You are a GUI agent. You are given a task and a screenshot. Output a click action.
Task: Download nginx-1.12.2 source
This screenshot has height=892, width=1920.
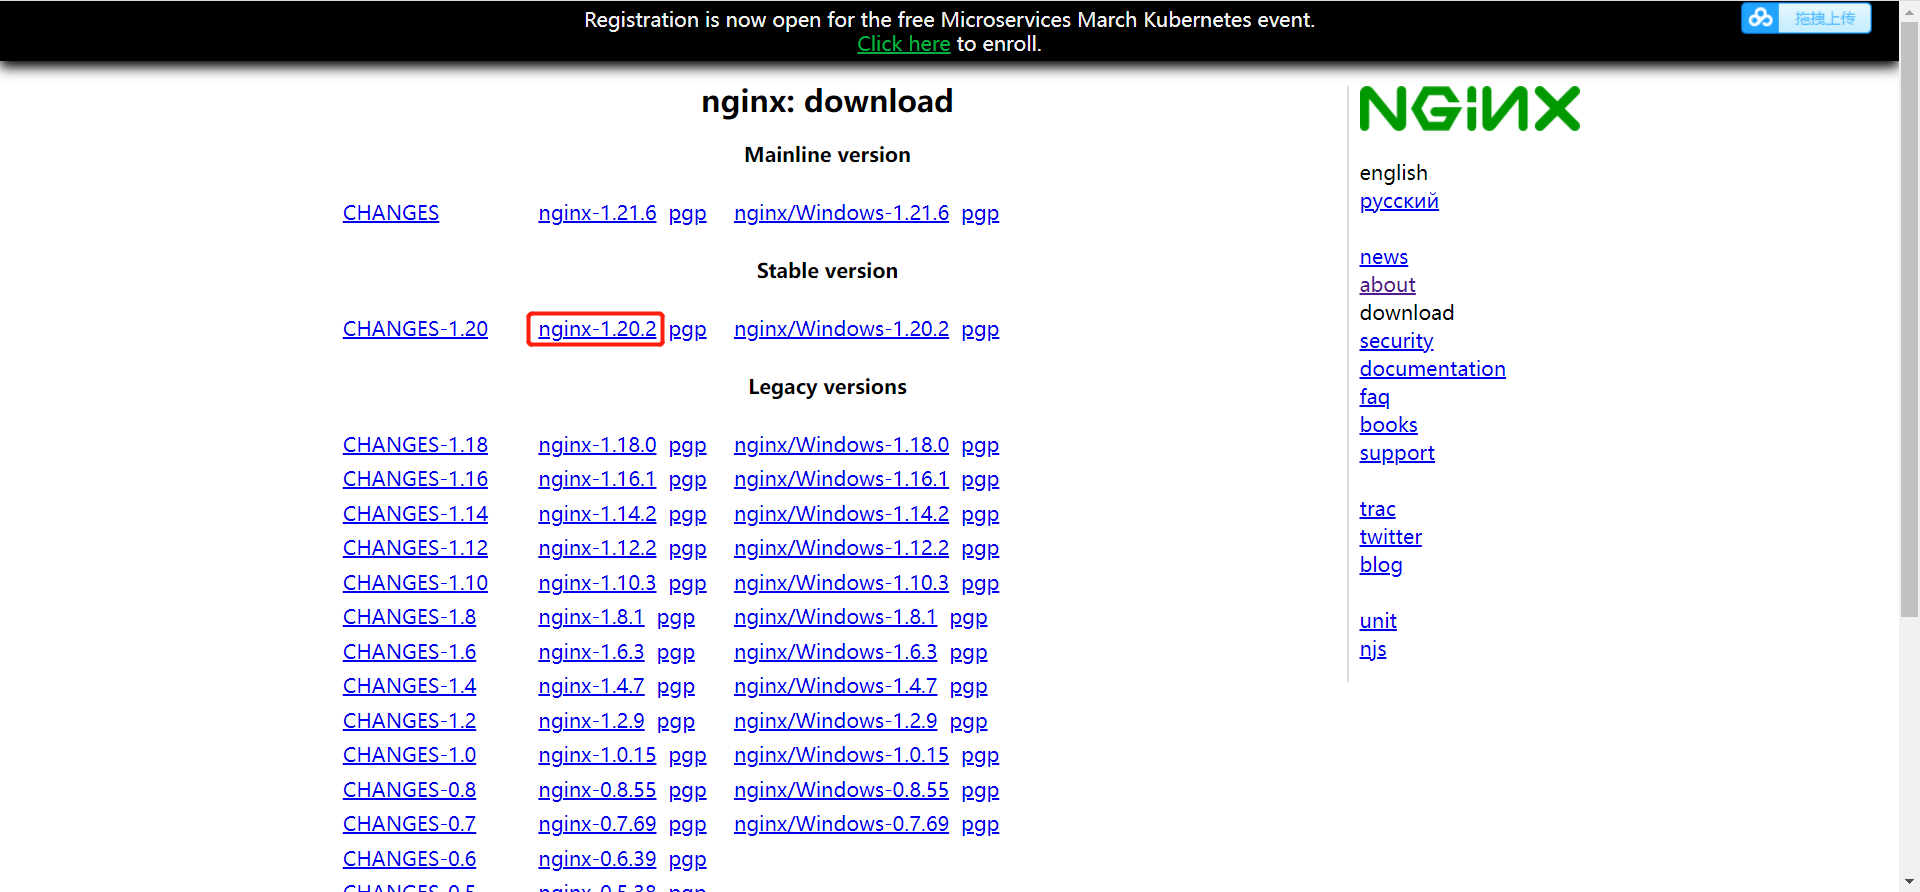pyautogui.click(x=597, y=548)
